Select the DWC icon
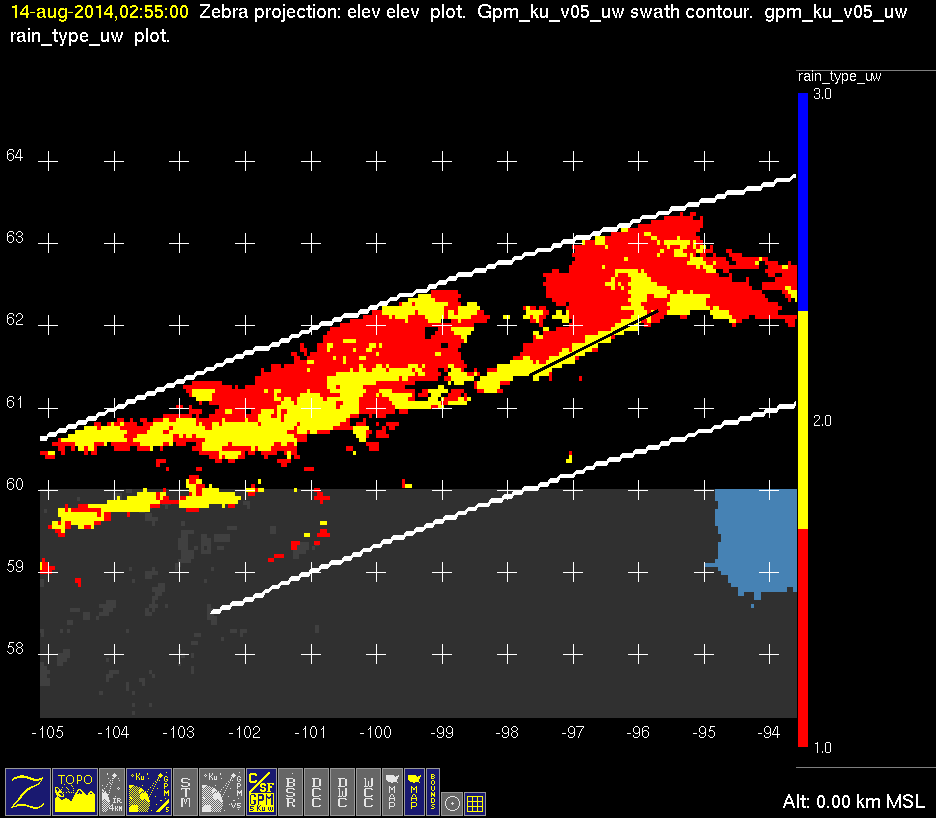Viewport: 936px width, 818px height. coord(343,791)
